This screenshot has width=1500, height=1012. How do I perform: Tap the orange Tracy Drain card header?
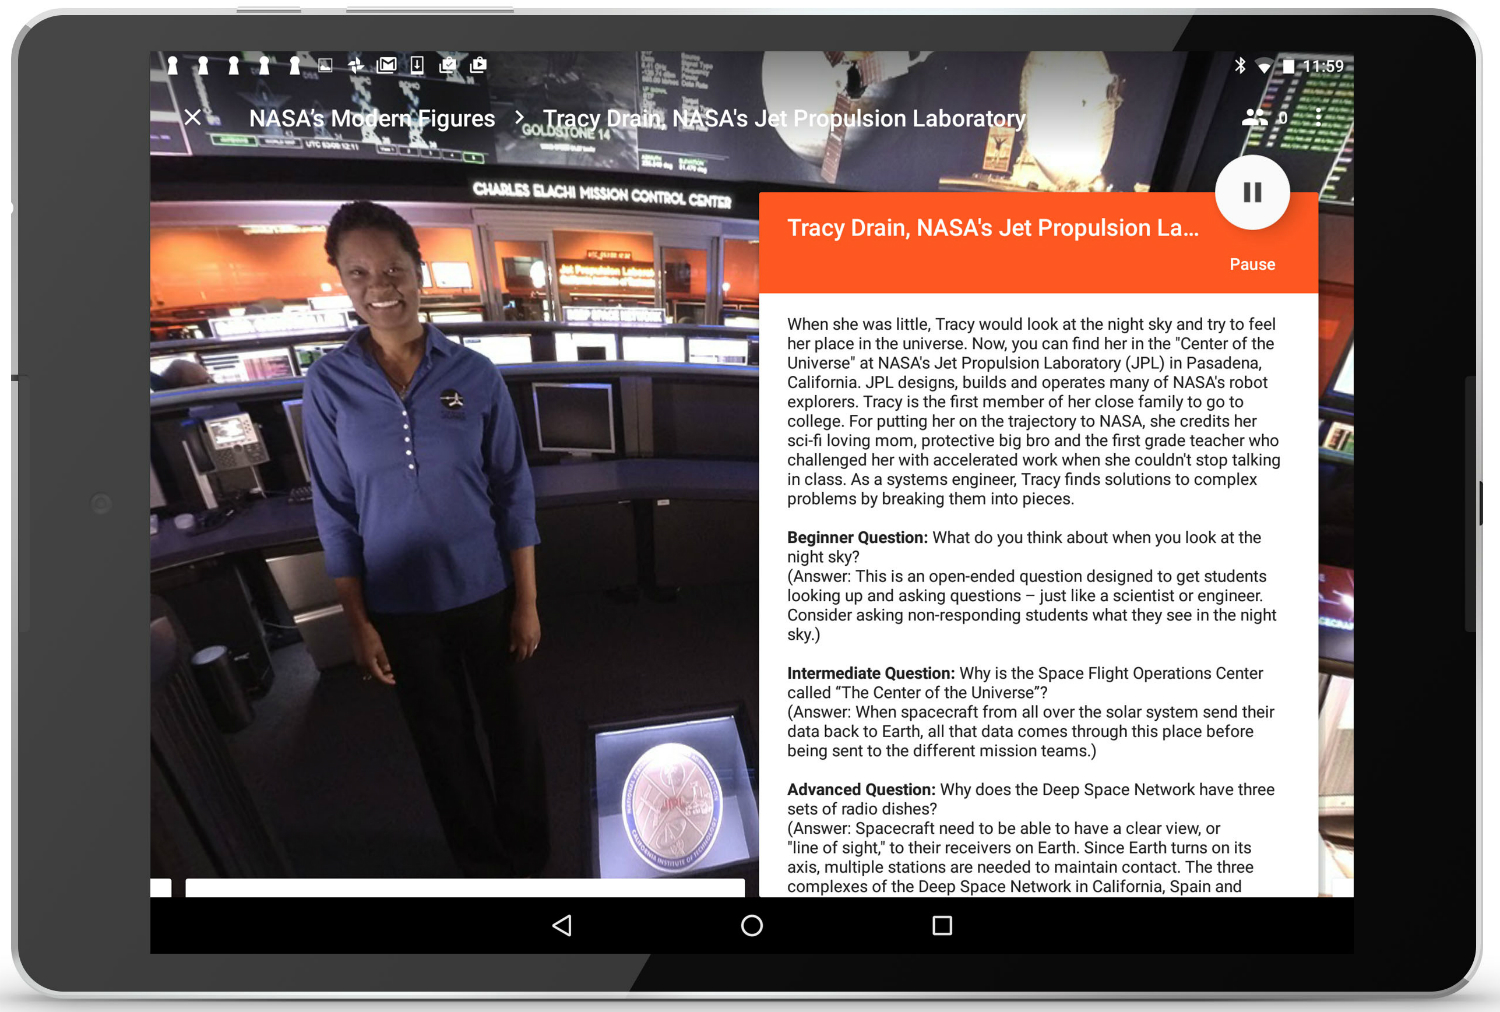coord(992,228)
